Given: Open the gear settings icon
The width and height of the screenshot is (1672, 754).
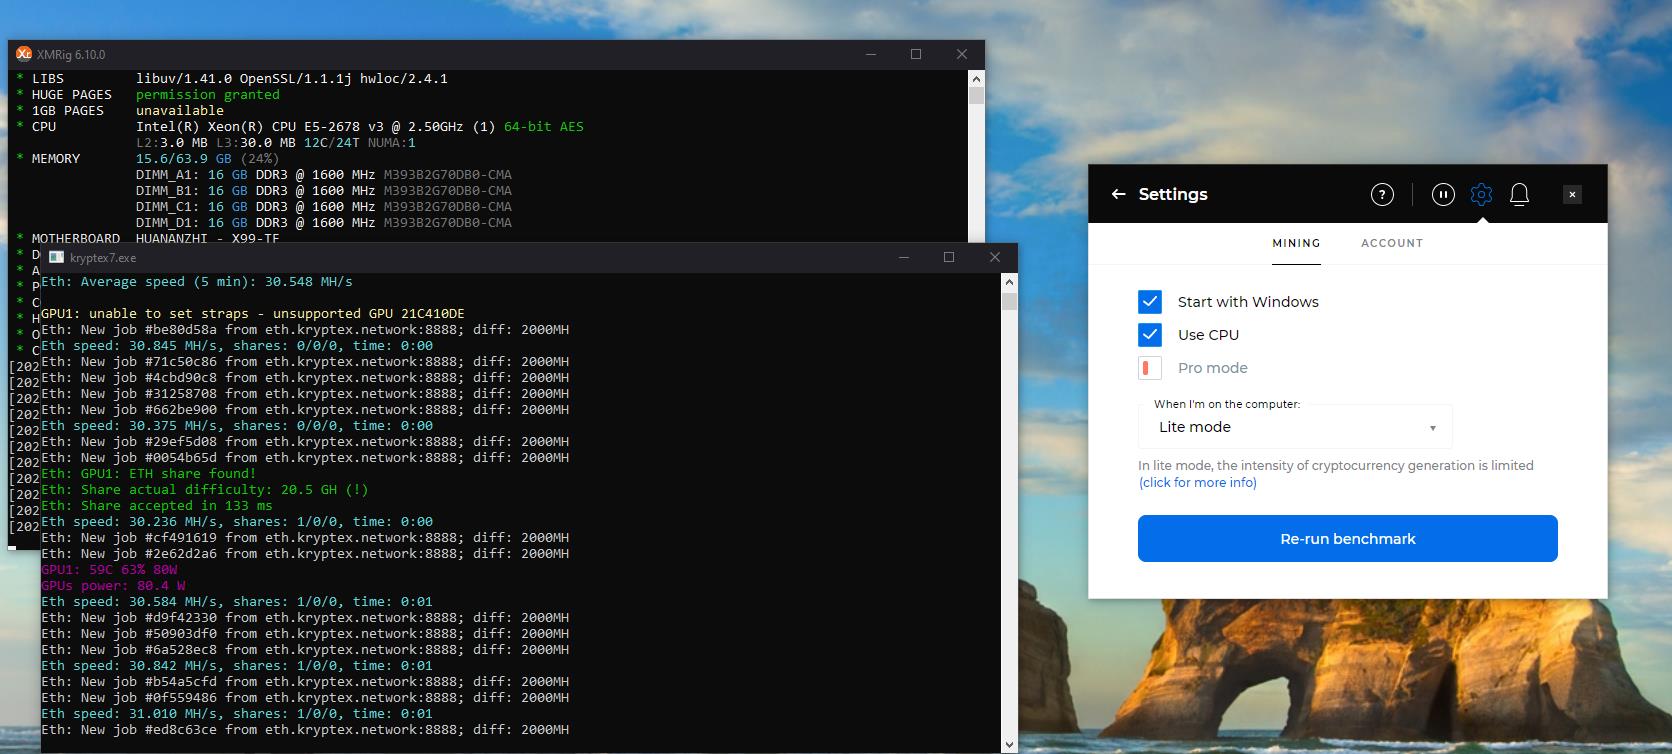Looking at the screenshot, I should (x=1481, y=195).
